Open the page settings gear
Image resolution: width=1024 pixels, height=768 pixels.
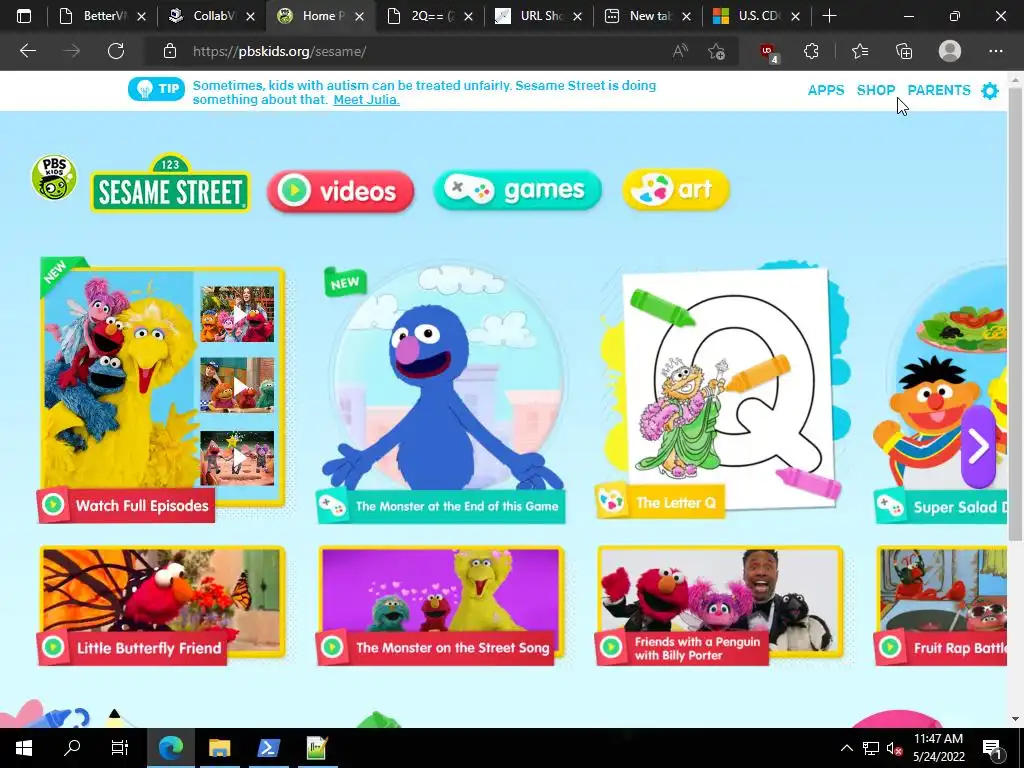pyautogui.click(x=990, y=91)
